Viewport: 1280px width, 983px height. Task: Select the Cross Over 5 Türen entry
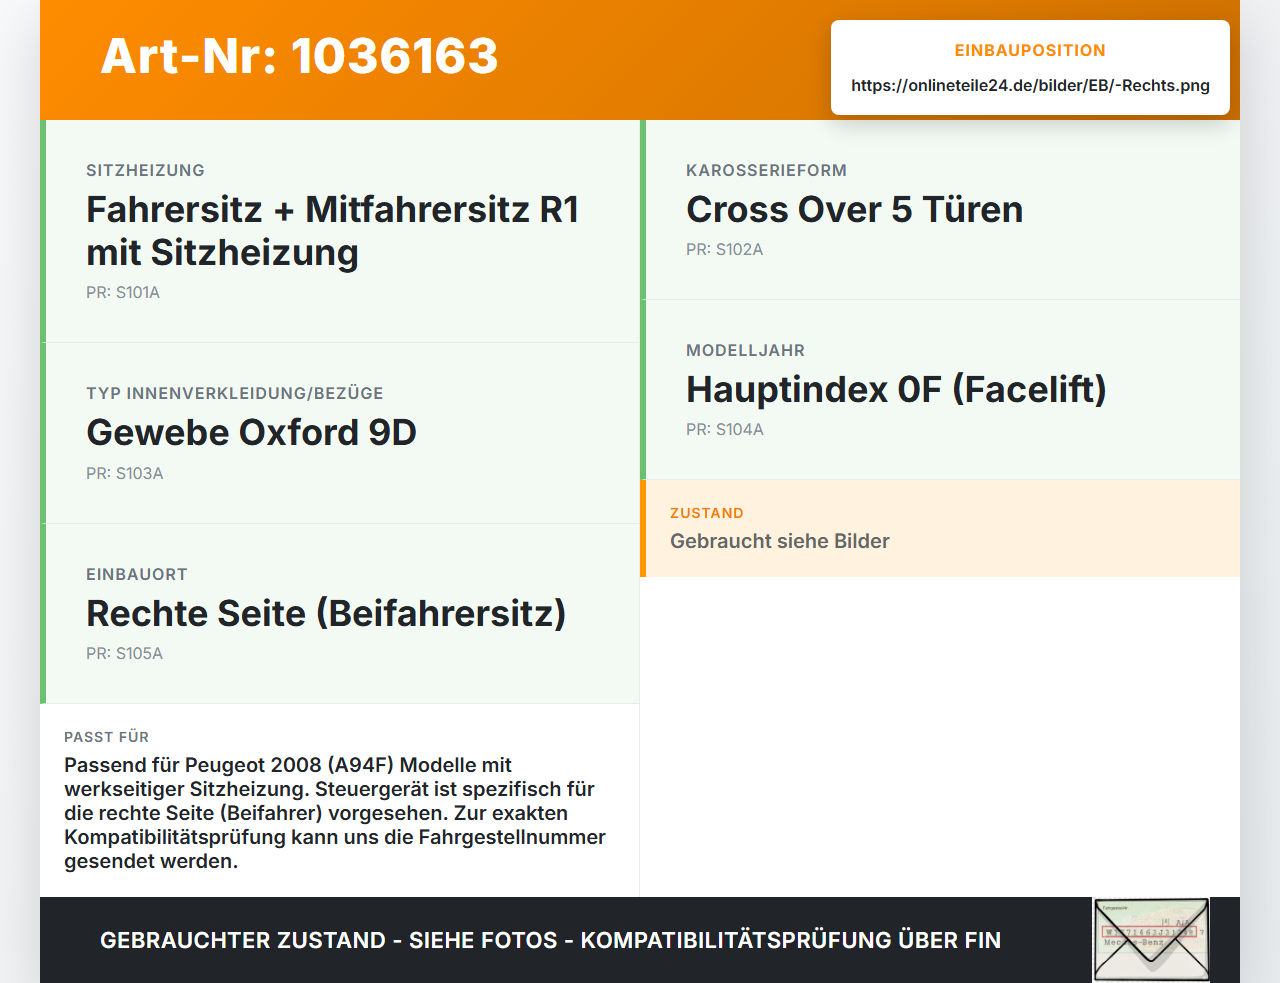click(x=940, y=210)
